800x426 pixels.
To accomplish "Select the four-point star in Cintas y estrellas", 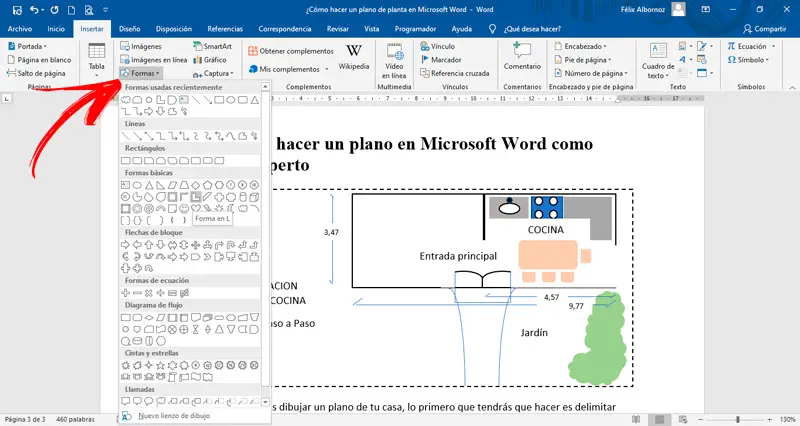I will click(x=149, y=365).
